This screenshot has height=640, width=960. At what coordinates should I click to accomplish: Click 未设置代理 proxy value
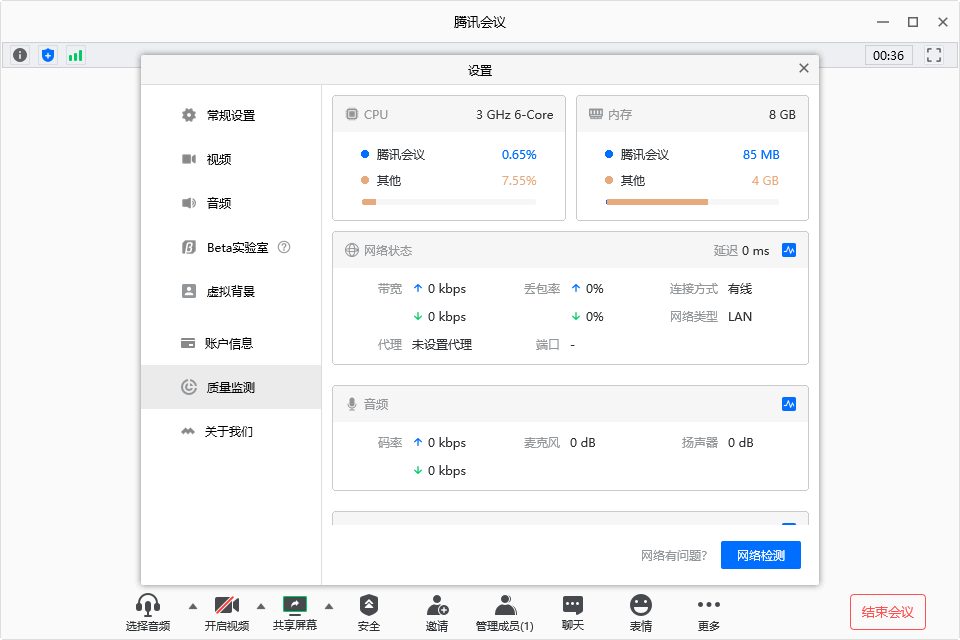[x=441, y=345]
